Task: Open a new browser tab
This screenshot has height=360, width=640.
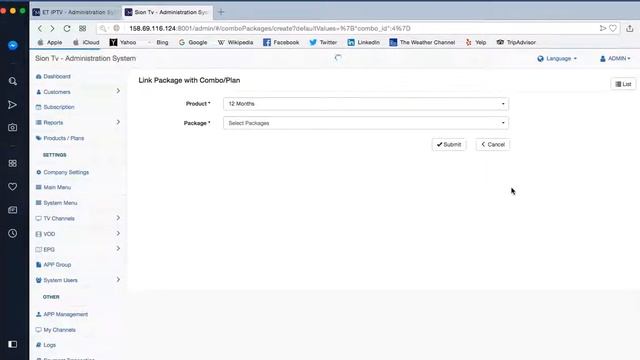Action: (221, 12)
